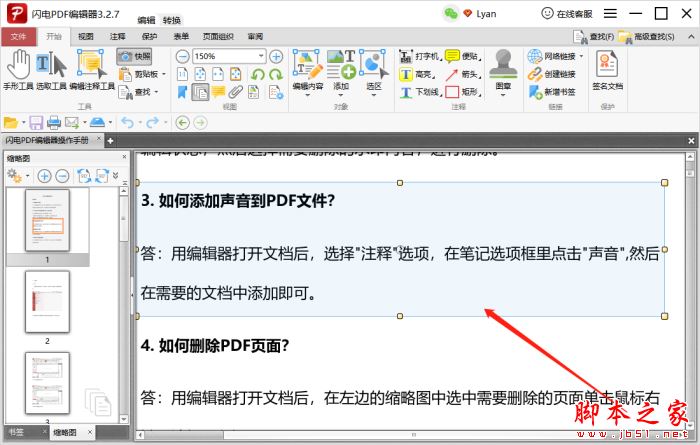This screenshot has width=700, height=445.
Task: Zoom out with the minus button
Action: [182, 56]
